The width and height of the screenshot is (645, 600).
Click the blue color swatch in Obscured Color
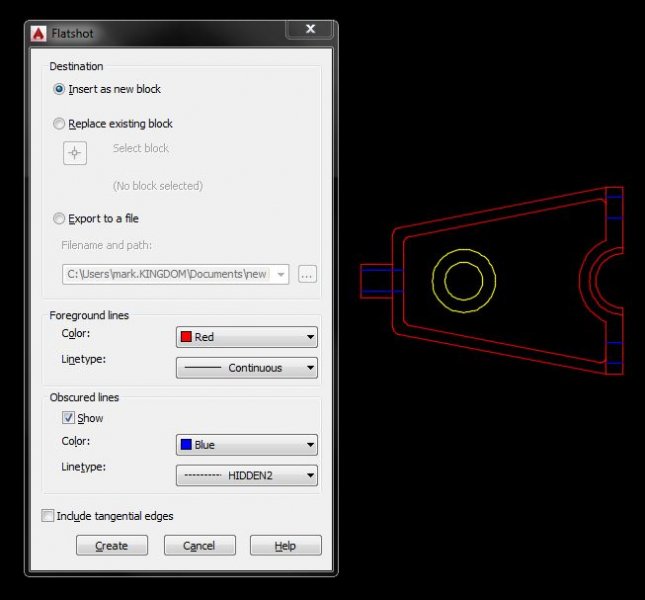coord(186,445)
